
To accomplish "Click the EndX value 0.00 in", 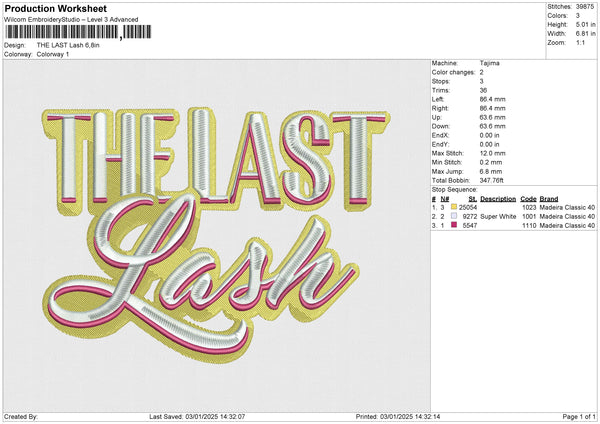I will (x=489, y=135).
